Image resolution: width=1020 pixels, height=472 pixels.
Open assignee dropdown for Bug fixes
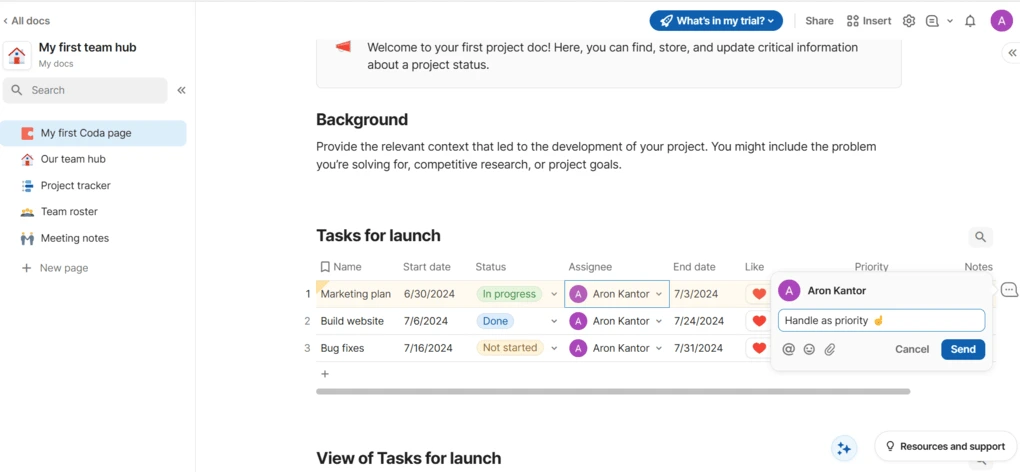click(x=658, y=348)
